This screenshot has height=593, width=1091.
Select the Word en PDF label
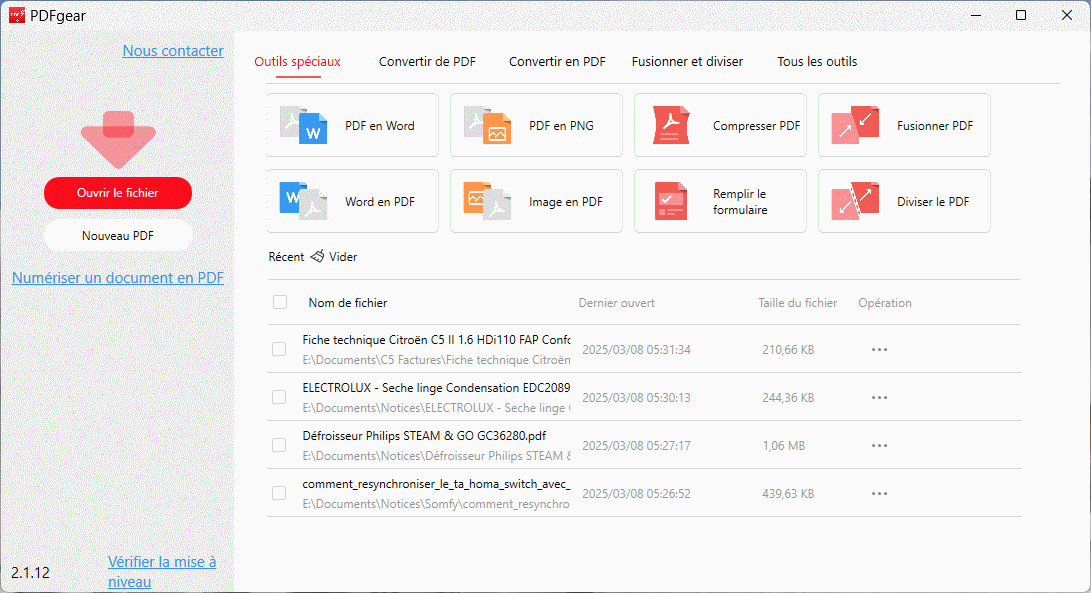point(380,202)
